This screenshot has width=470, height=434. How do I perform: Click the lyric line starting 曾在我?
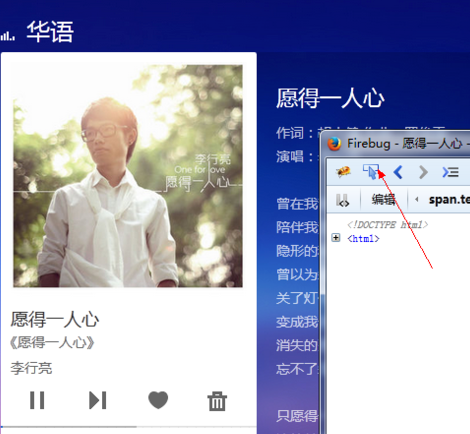[x=297, y=204]
